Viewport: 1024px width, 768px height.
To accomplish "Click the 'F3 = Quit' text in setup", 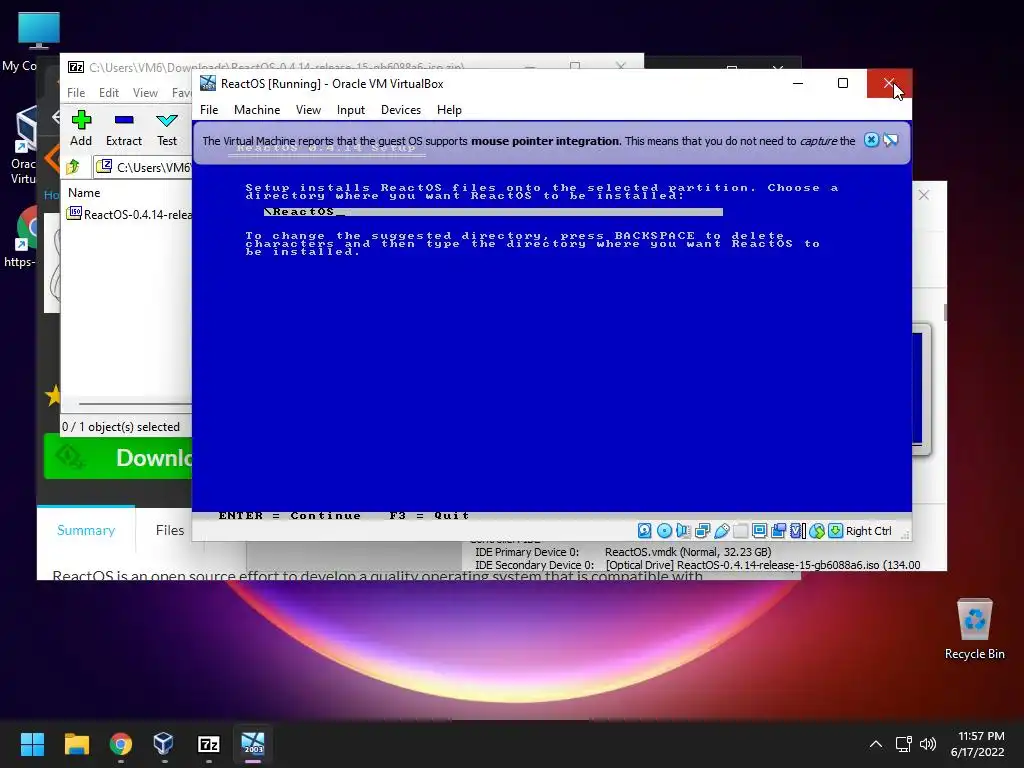I will tap(429, 515).
